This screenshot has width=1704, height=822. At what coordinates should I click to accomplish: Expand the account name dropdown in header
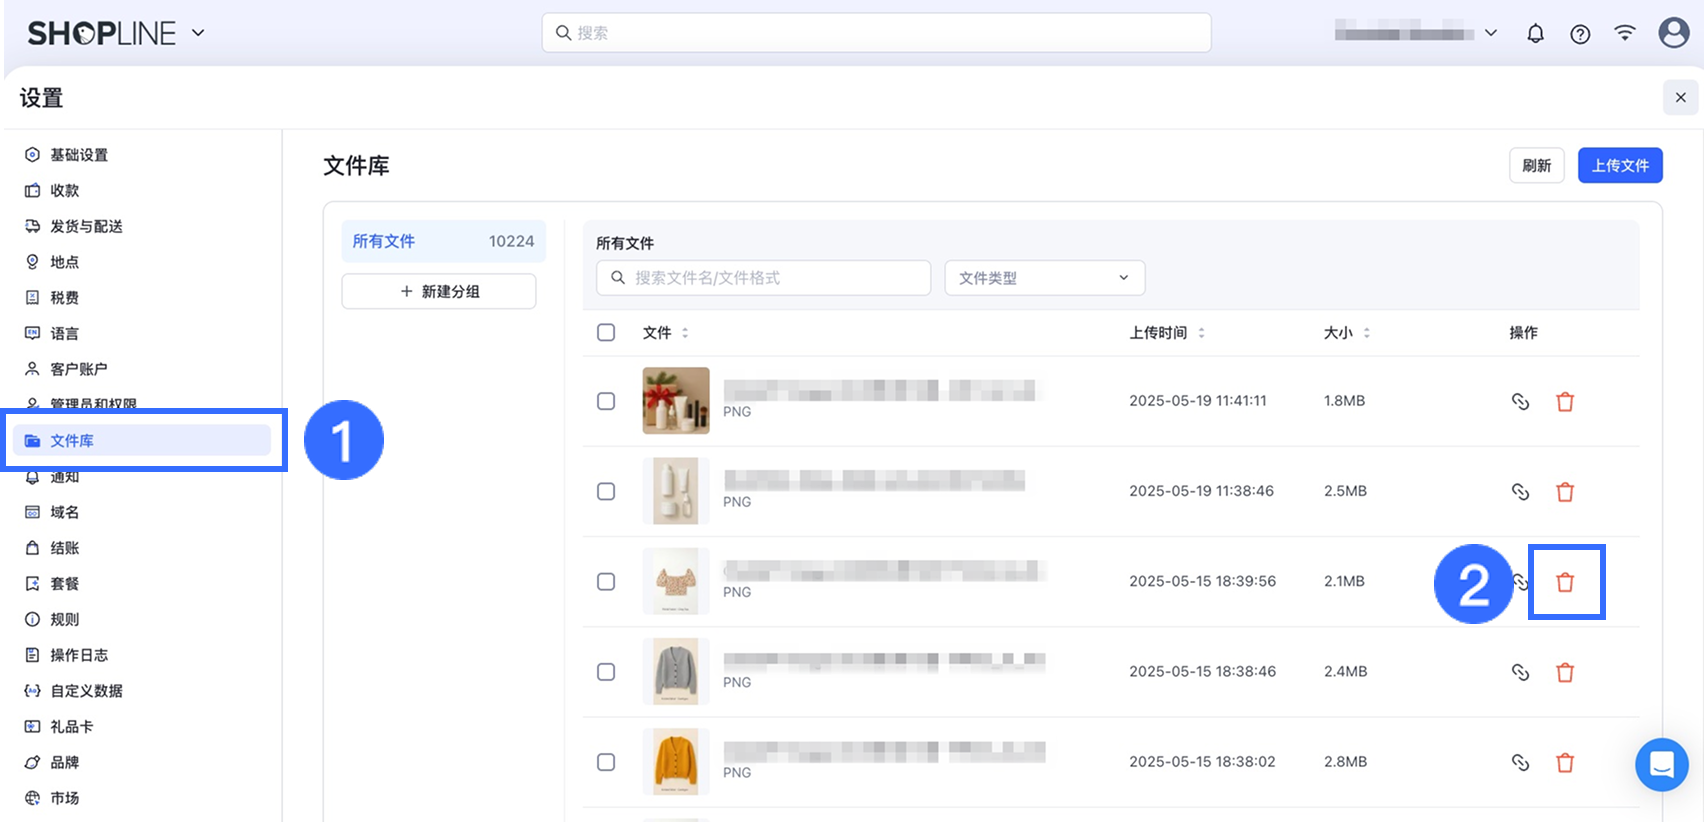[x=1491, y=33]
